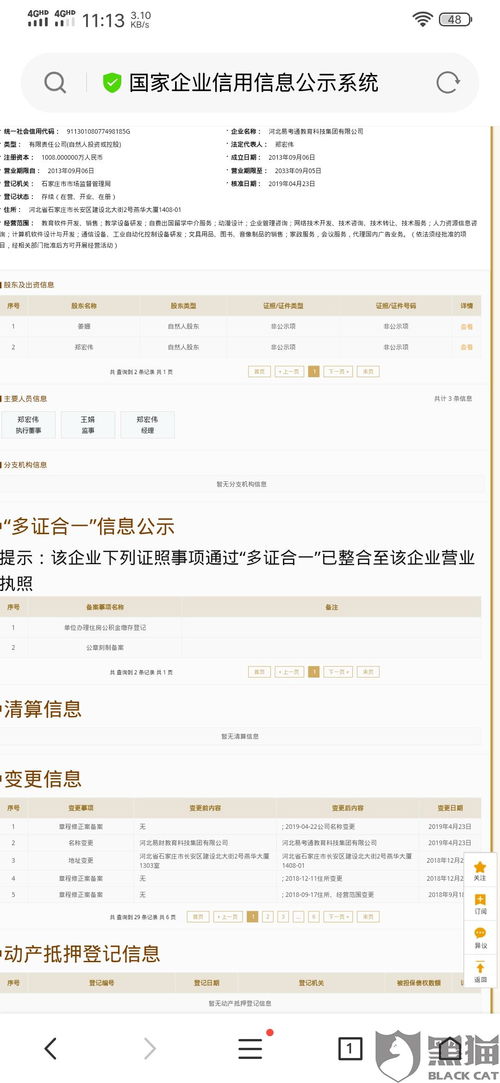The image size is (500, 1083).
Task: Click 上一页 in 多证合一 table pagination
Action: click(x=289, y=671)
